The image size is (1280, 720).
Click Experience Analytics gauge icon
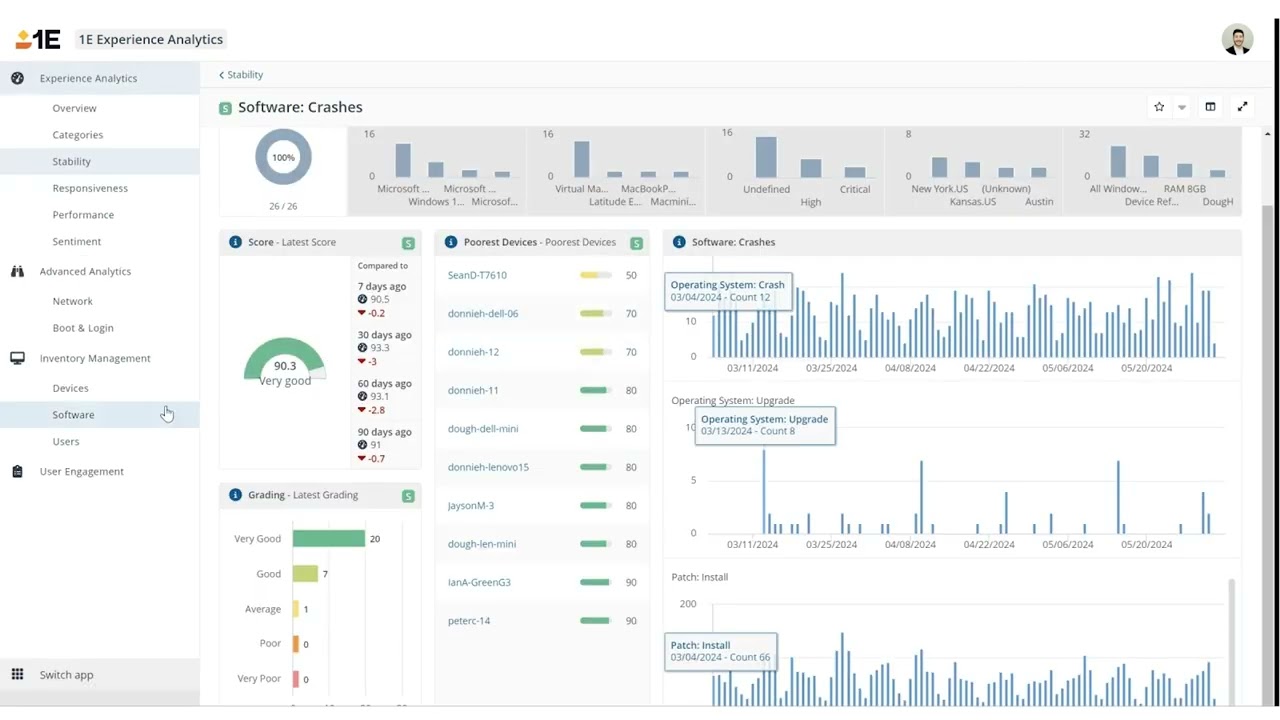coord(17,78)
